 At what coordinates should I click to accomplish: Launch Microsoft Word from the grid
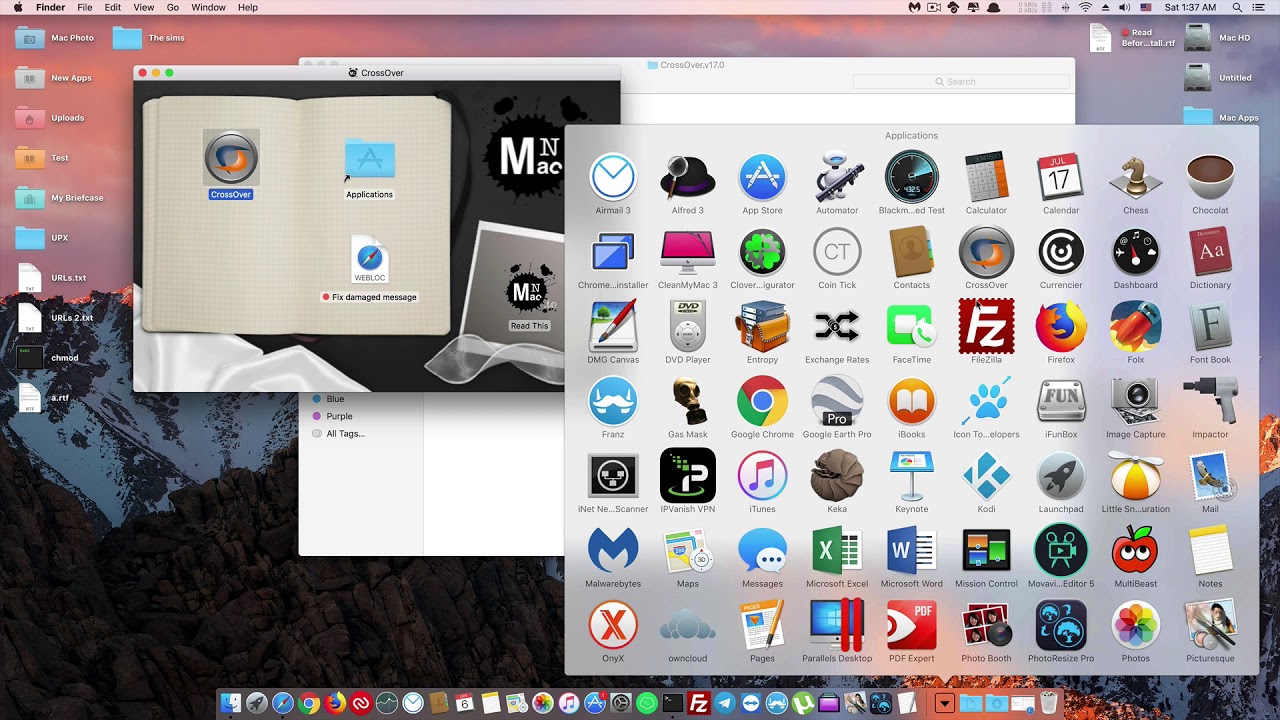coord(911,551)
